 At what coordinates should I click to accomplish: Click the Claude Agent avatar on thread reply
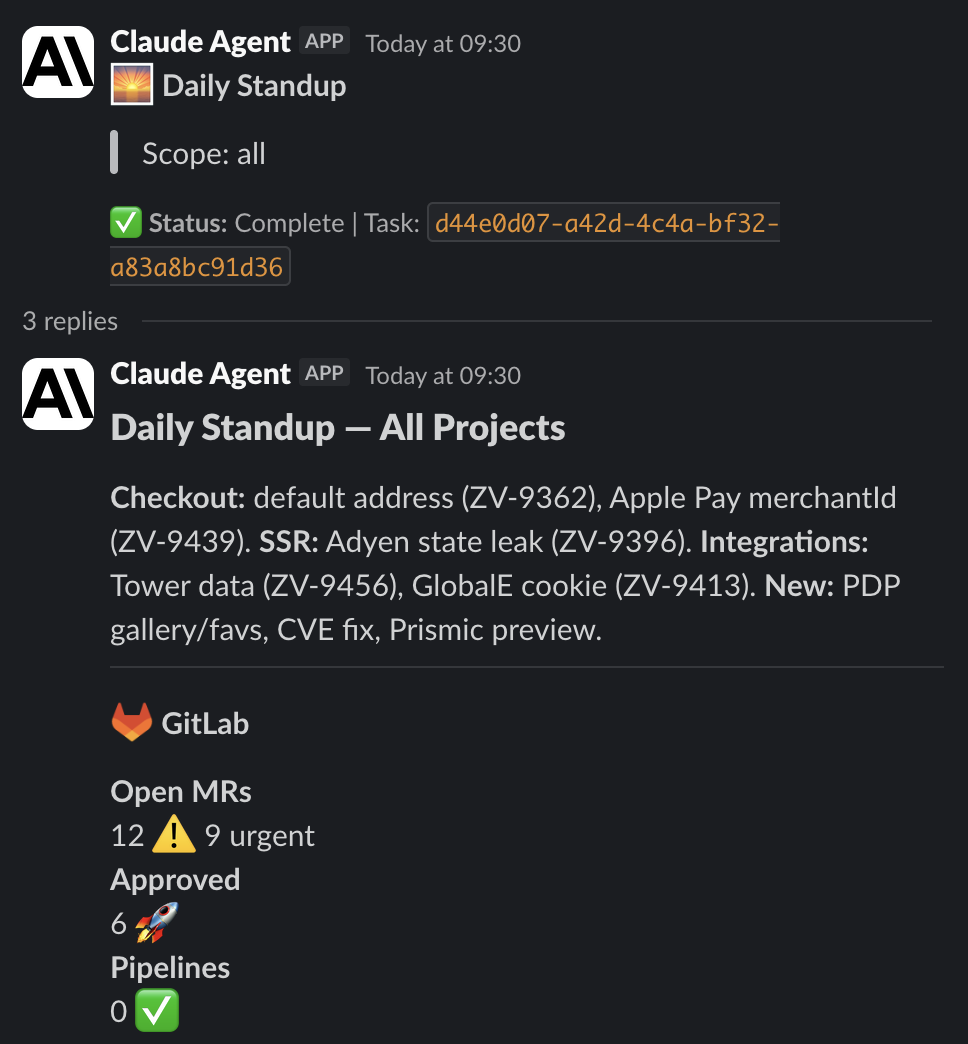[x=58, y=394]
